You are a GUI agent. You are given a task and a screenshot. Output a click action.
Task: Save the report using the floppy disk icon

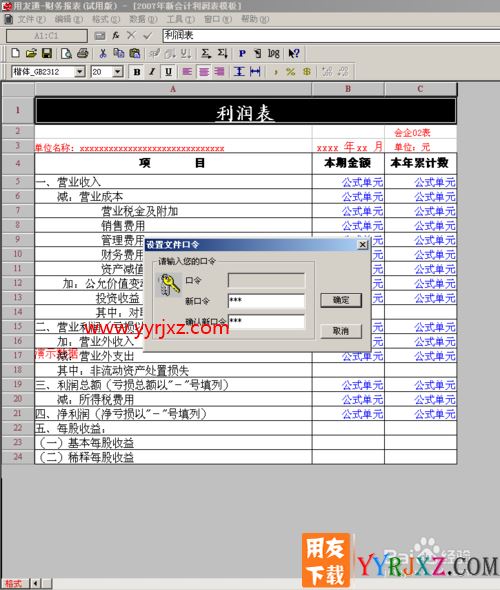click(x=47, y=53)
